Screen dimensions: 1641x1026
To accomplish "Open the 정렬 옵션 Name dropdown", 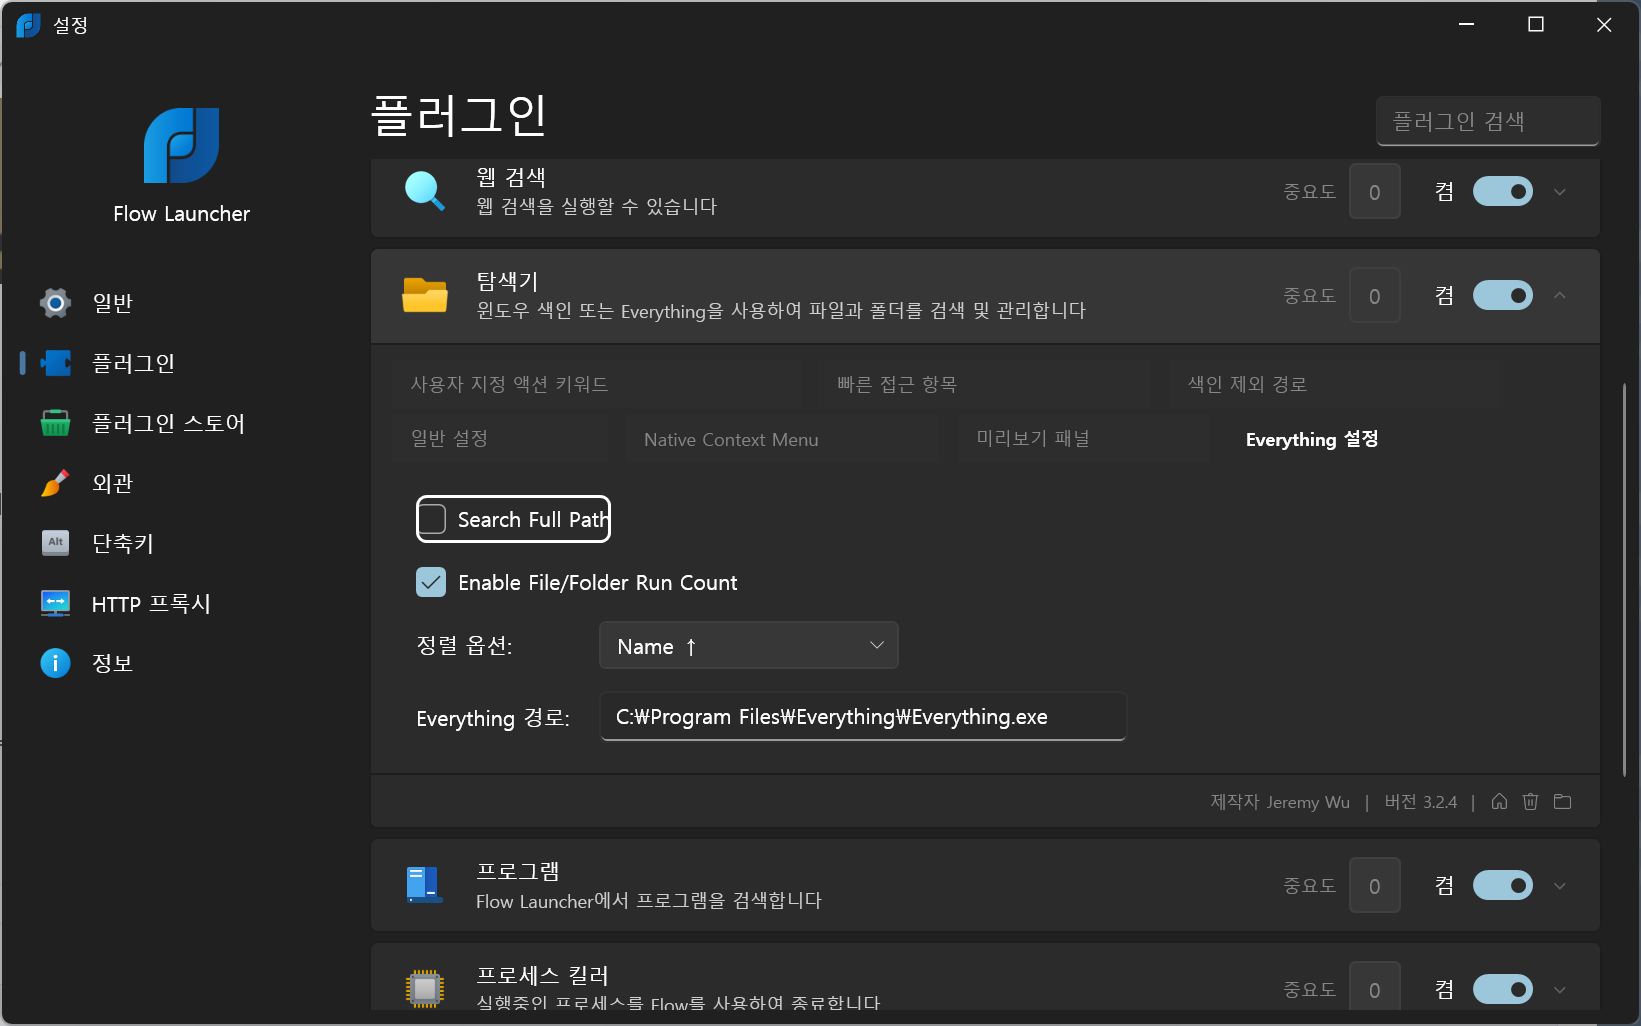I will 748,646.
